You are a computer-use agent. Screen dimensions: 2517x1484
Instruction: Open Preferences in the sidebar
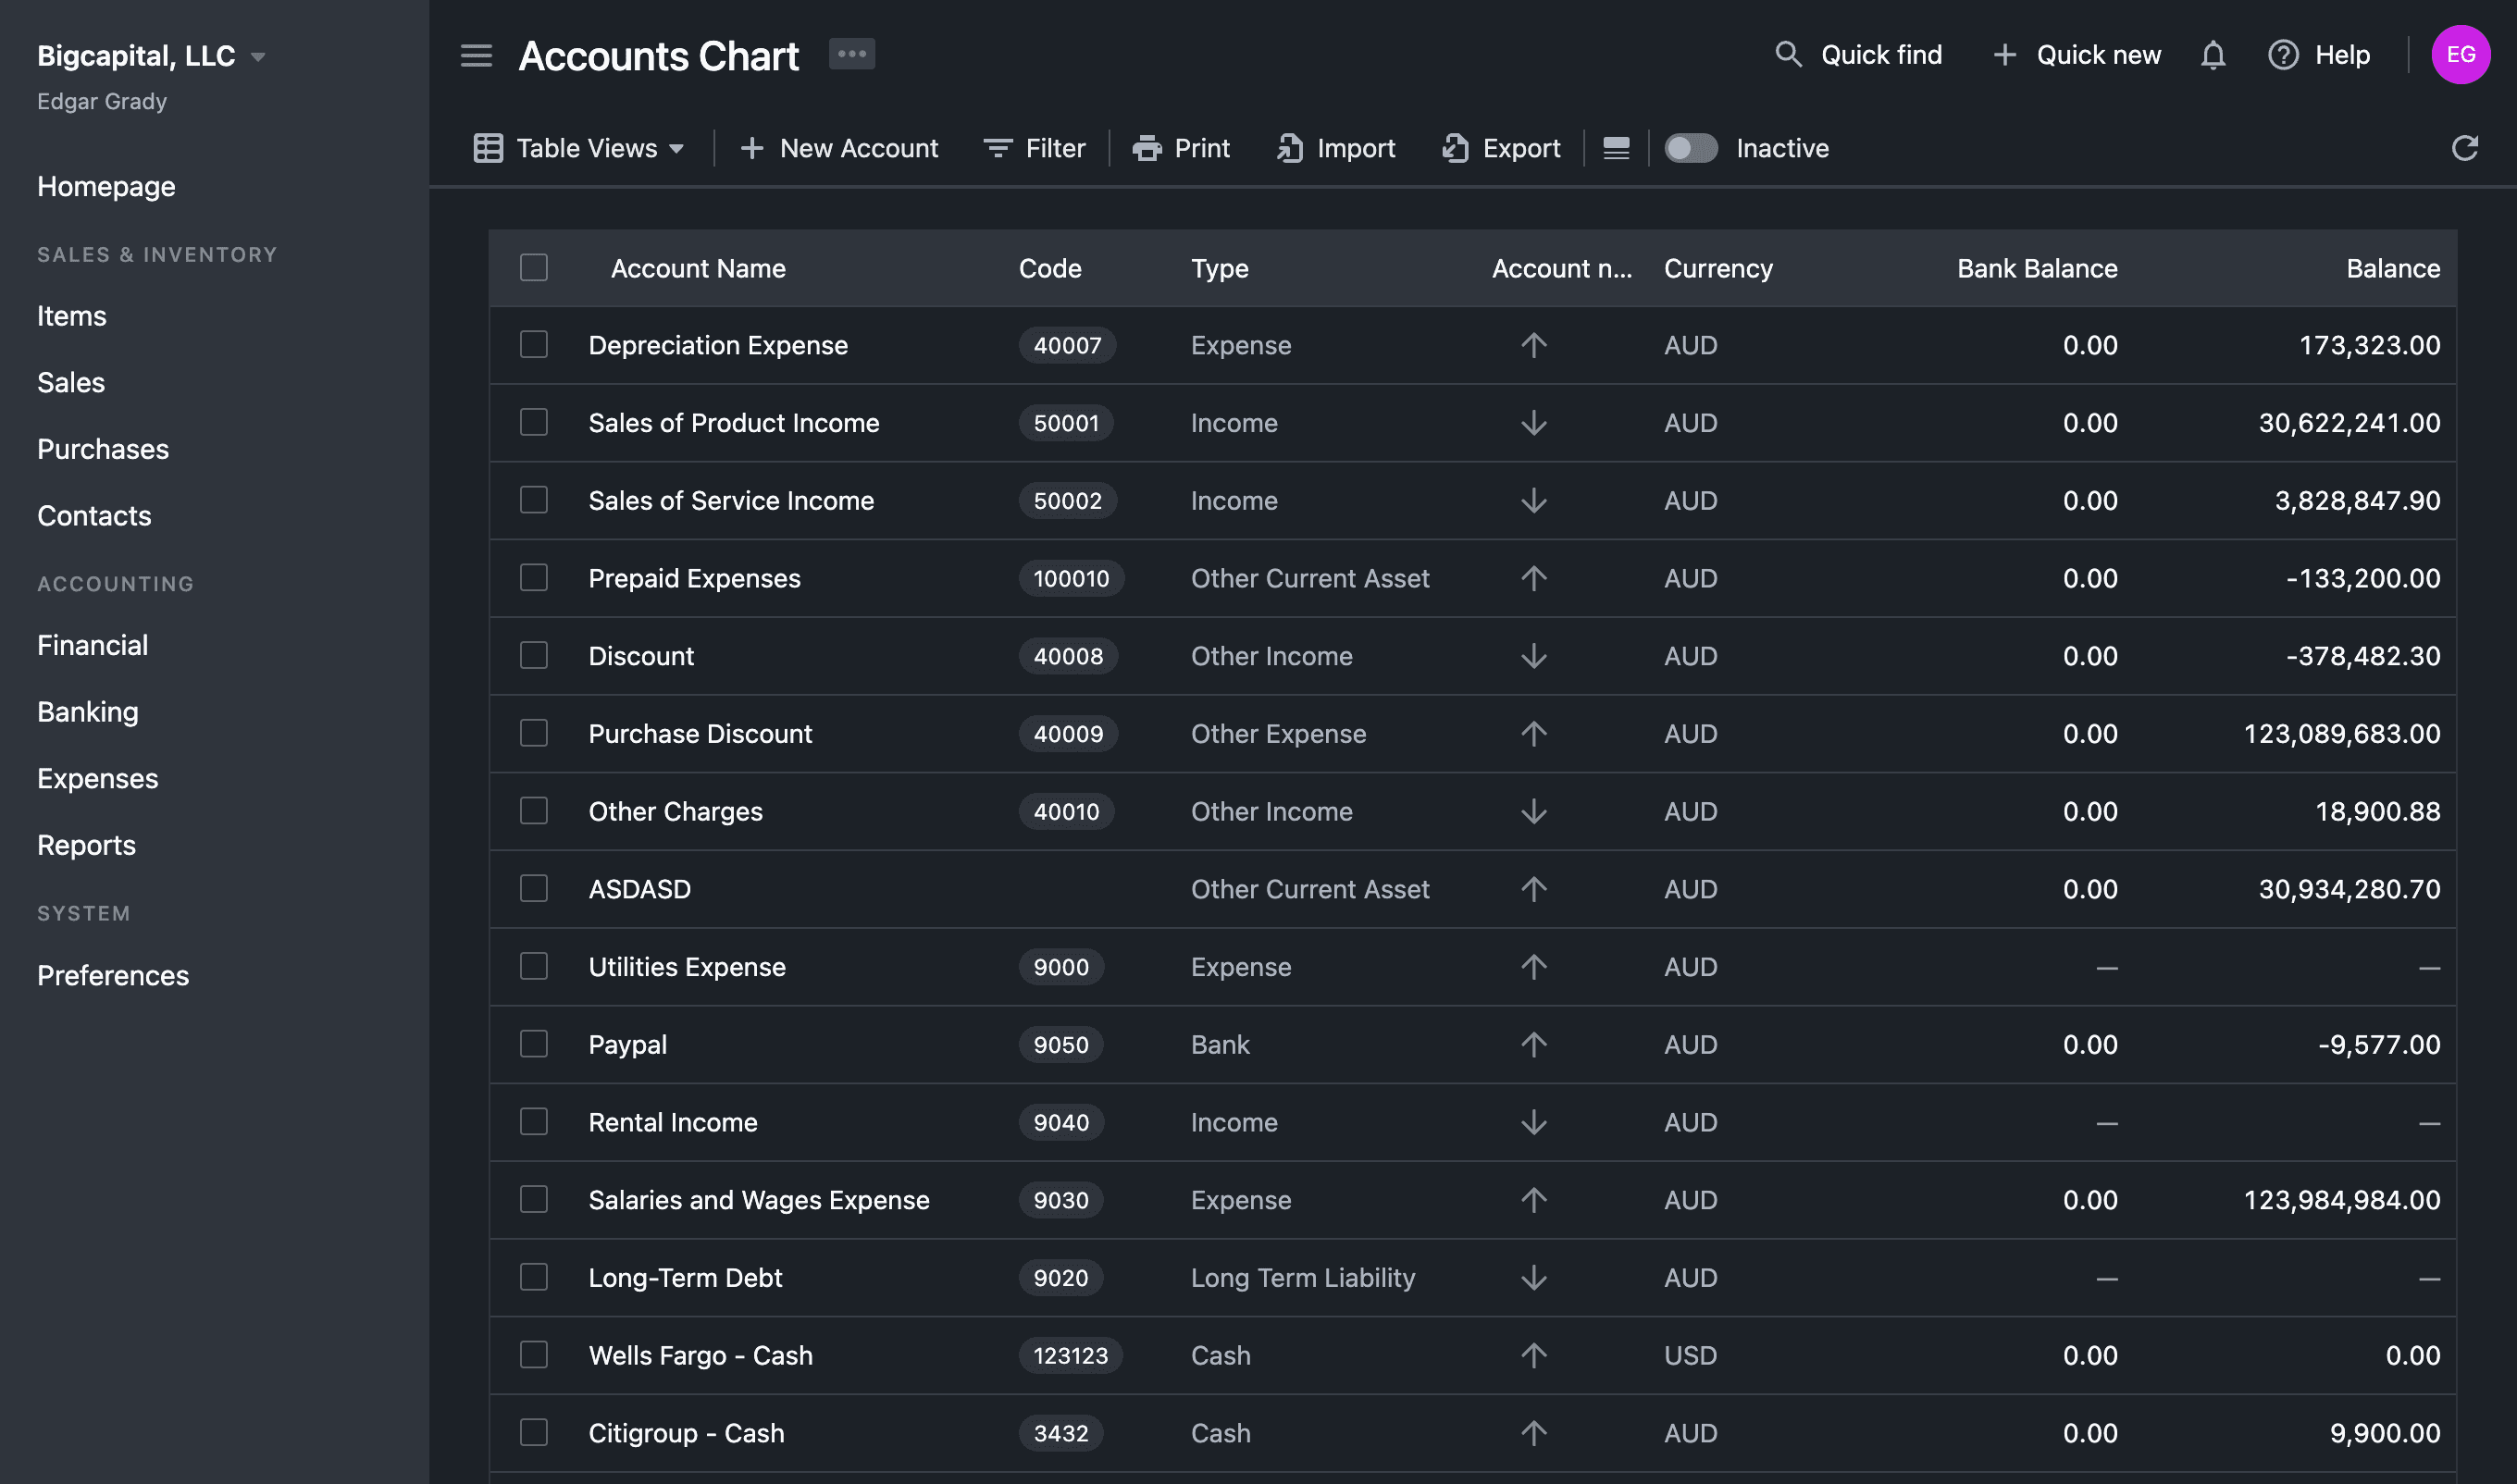point(113,975)
